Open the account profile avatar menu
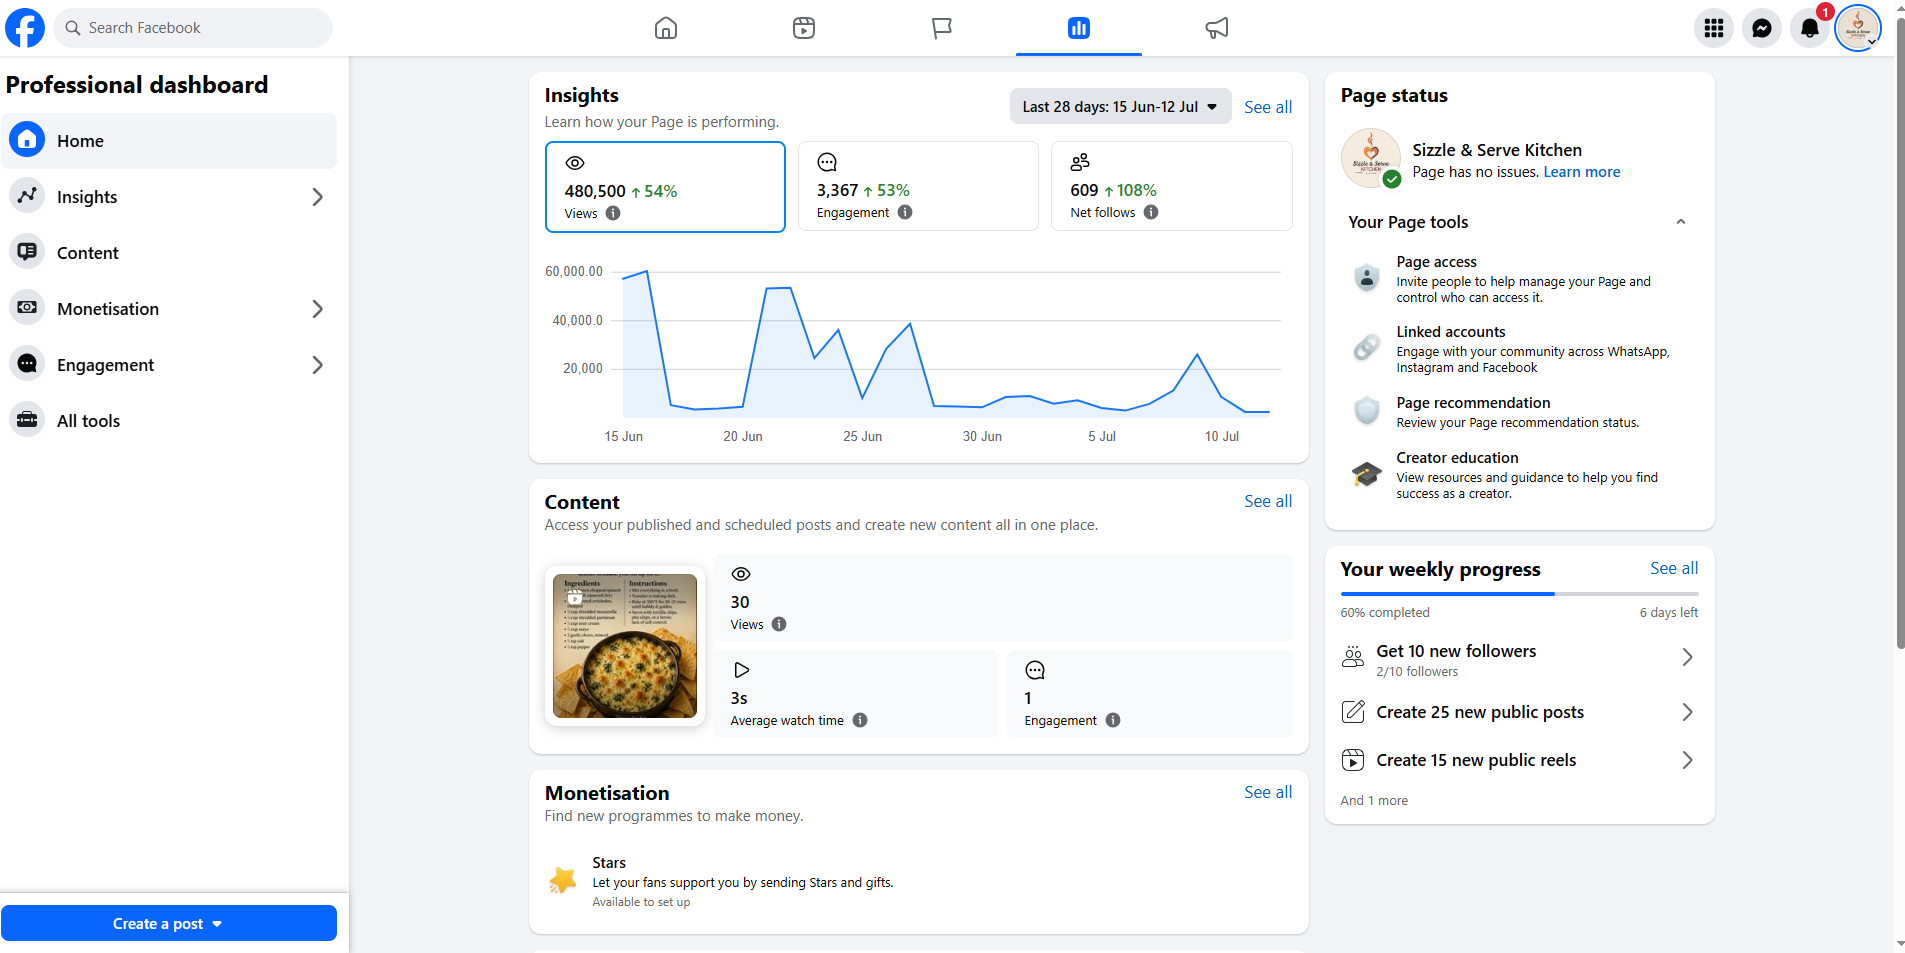Image resolution: width=1905 pixels, height=953 pixels. click(1858, 28)
